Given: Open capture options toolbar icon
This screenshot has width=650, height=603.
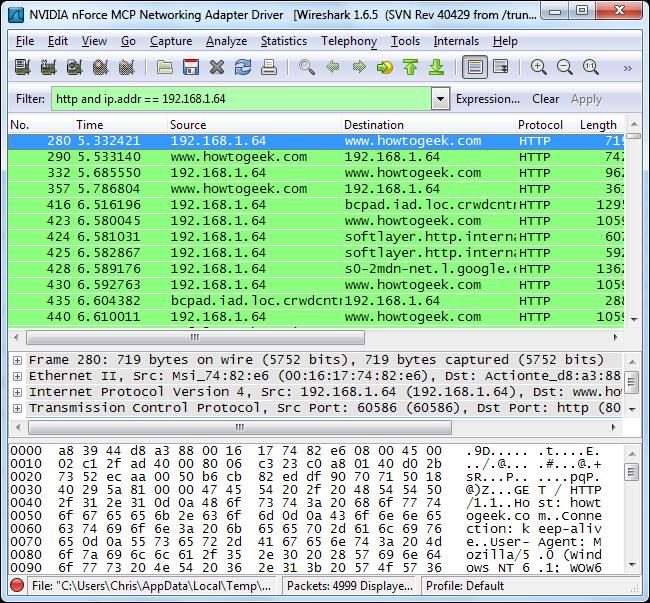Looking at the screenshot, I should 49,67.
